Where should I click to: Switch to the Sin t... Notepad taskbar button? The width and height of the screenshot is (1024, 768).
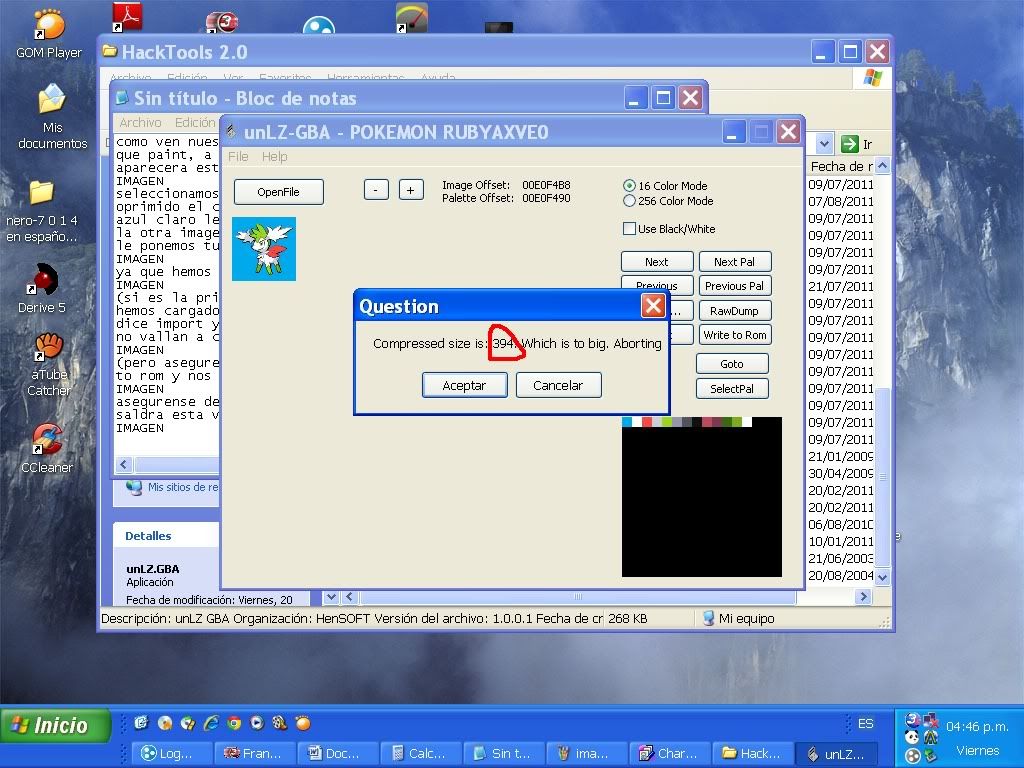point(504,753)
